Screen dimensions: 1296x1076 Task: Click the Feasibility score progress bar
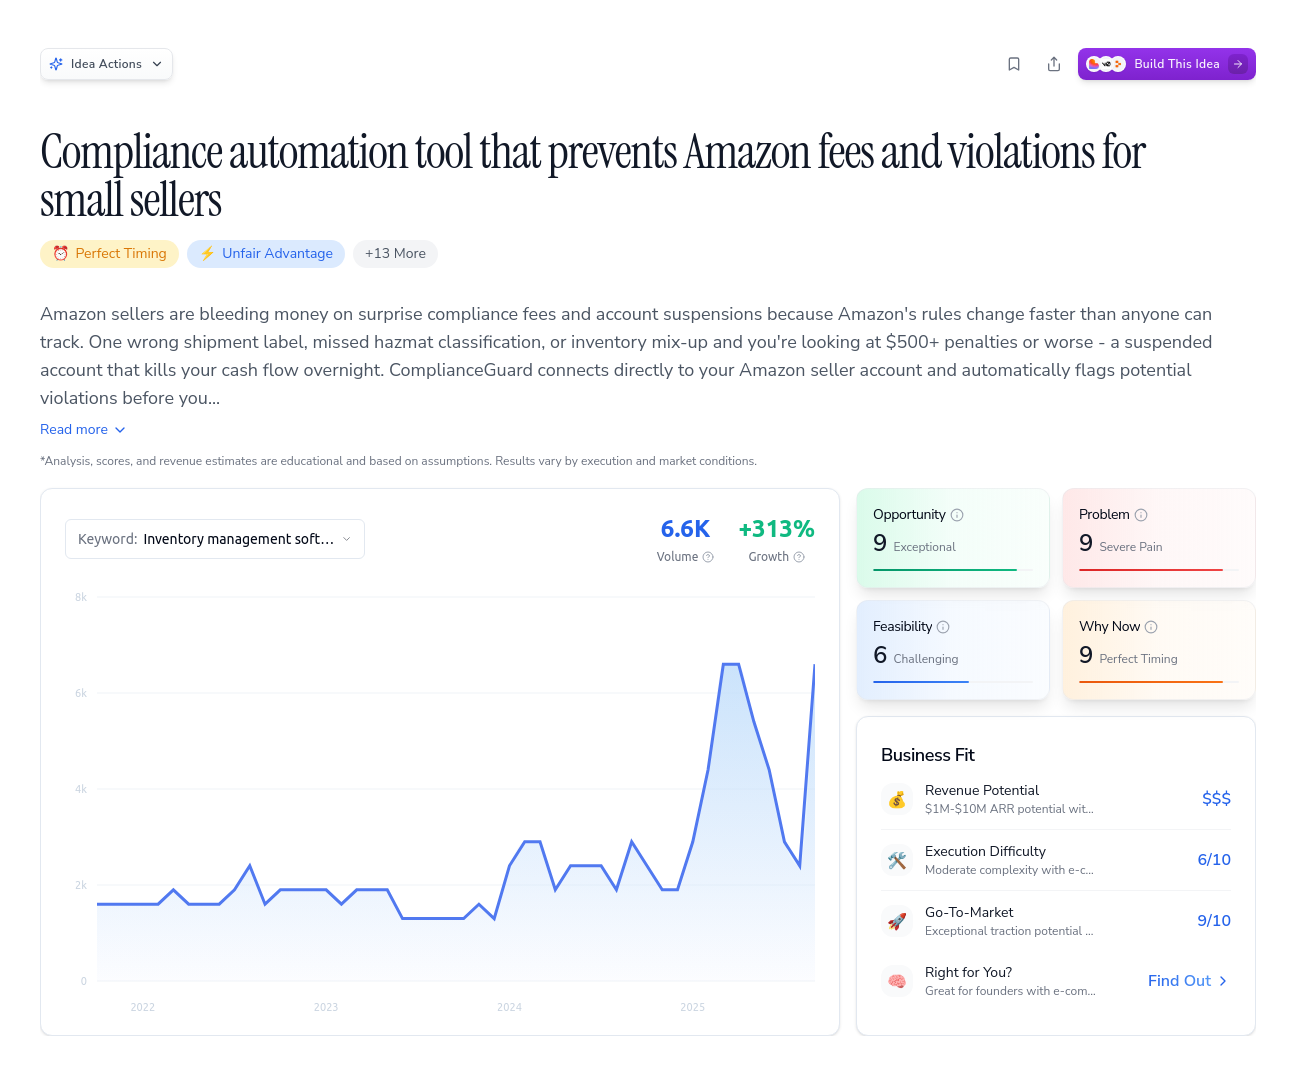coord(920,680)
